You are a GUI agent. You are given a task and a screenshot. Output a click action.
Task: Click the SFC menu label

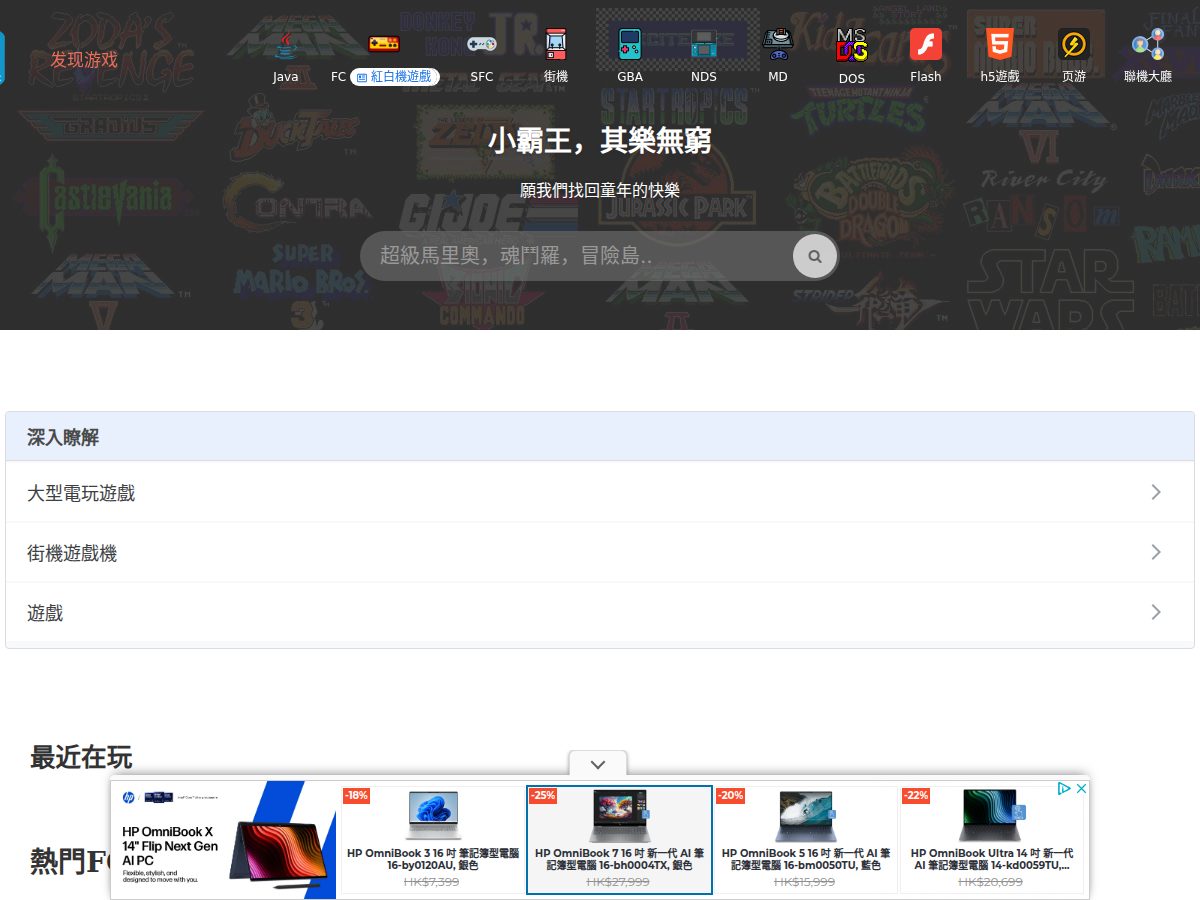(x=482, y=77)
